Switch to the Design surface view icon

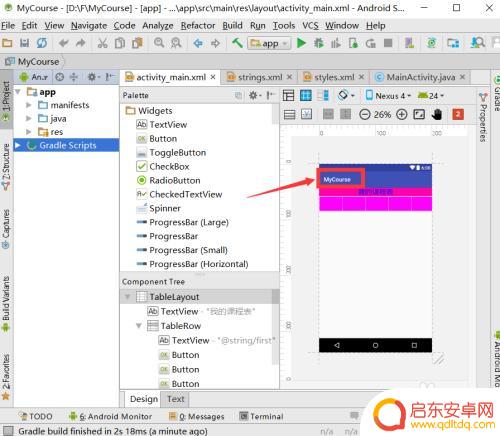(288, 96)
